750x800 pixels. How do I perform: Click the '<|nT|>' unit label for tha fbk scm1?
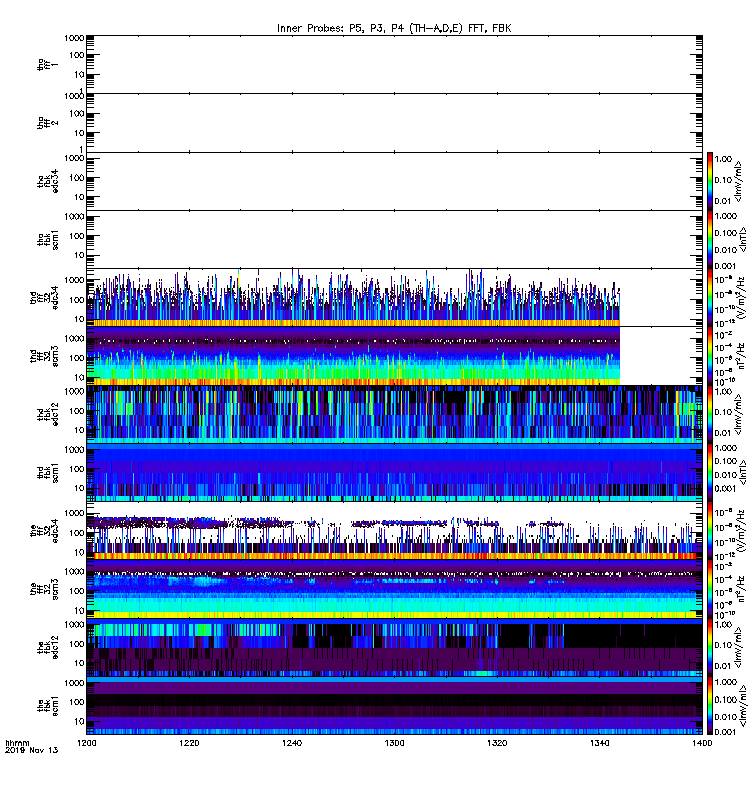tap(741, 239)
